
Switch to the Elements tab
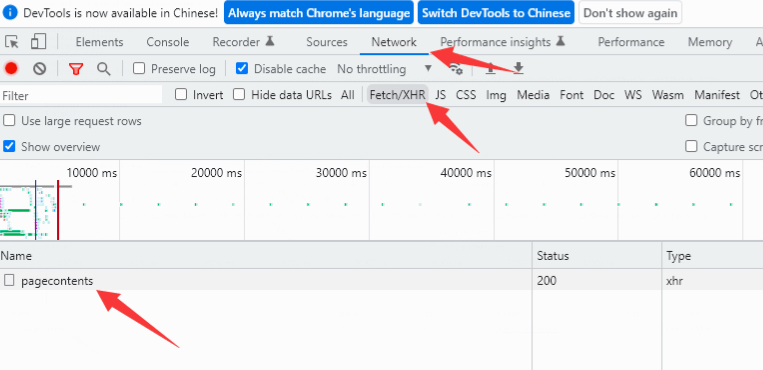click(99, 42)
